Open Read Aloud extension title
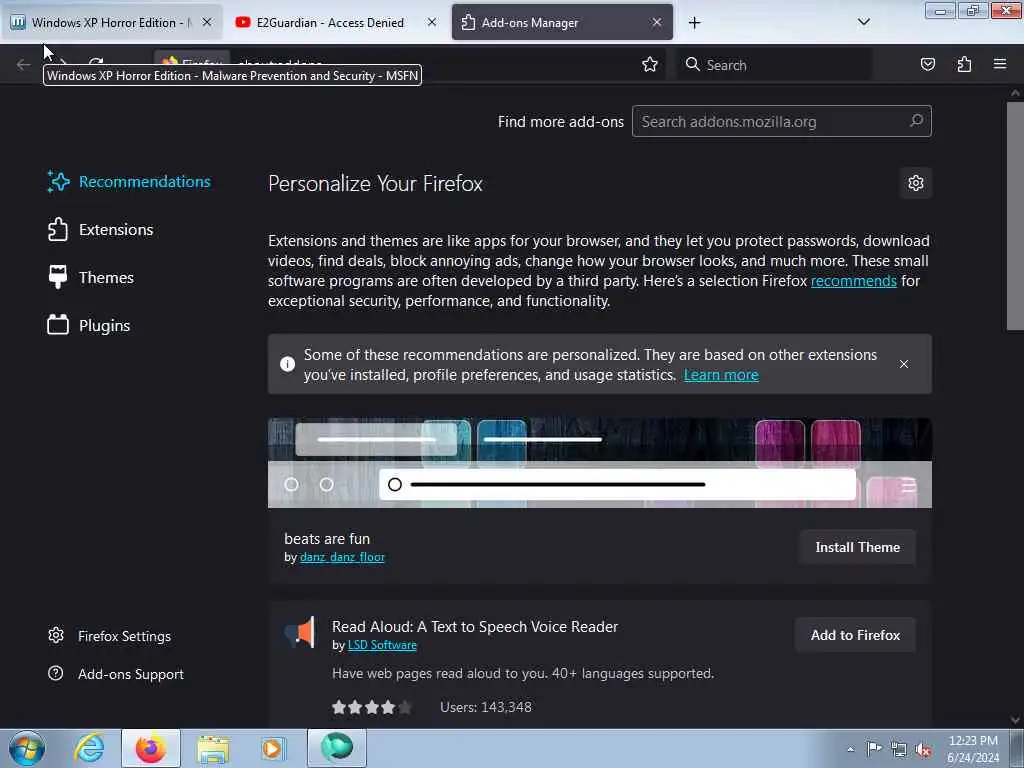Viewport: 1024px width, 768px height. [x=475, y=627]
